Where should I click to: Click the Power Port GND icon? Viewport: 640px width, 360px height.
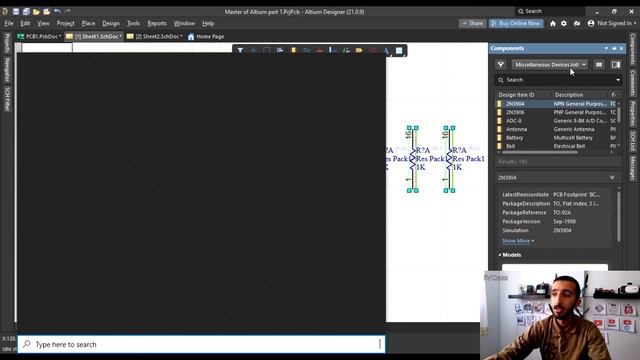point(320,51)
